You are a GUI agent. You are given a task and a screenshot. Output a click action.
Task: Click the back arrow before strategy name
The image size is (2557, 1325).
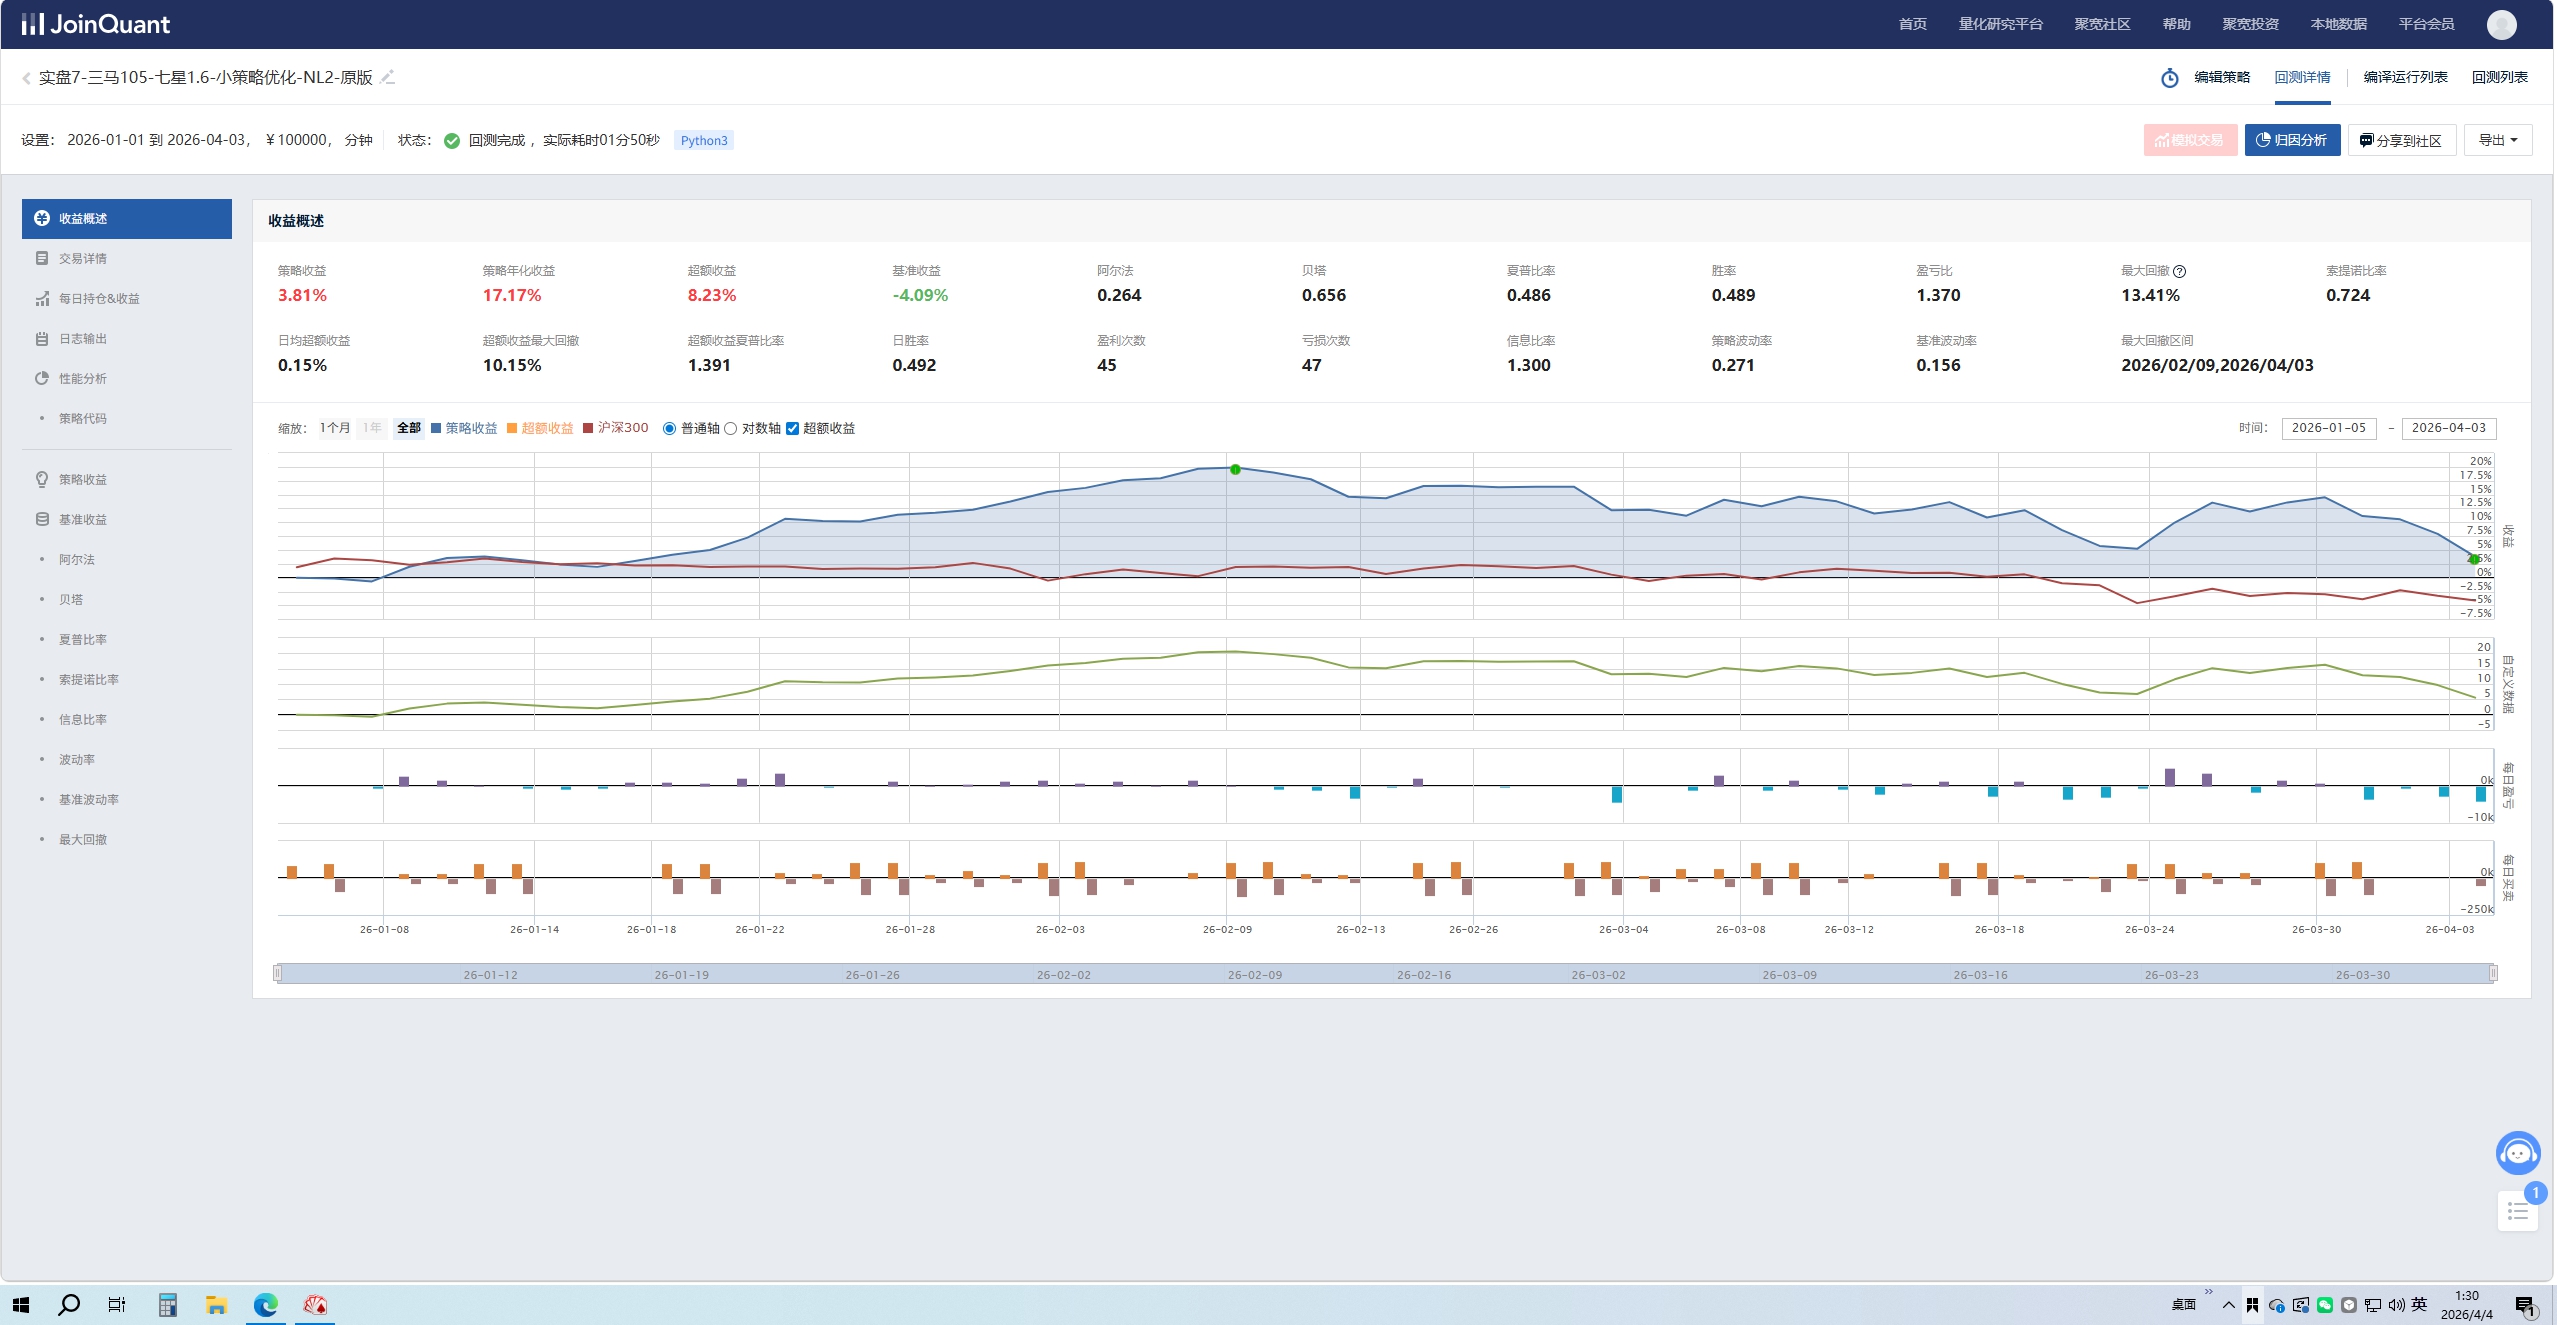[26, 78]
